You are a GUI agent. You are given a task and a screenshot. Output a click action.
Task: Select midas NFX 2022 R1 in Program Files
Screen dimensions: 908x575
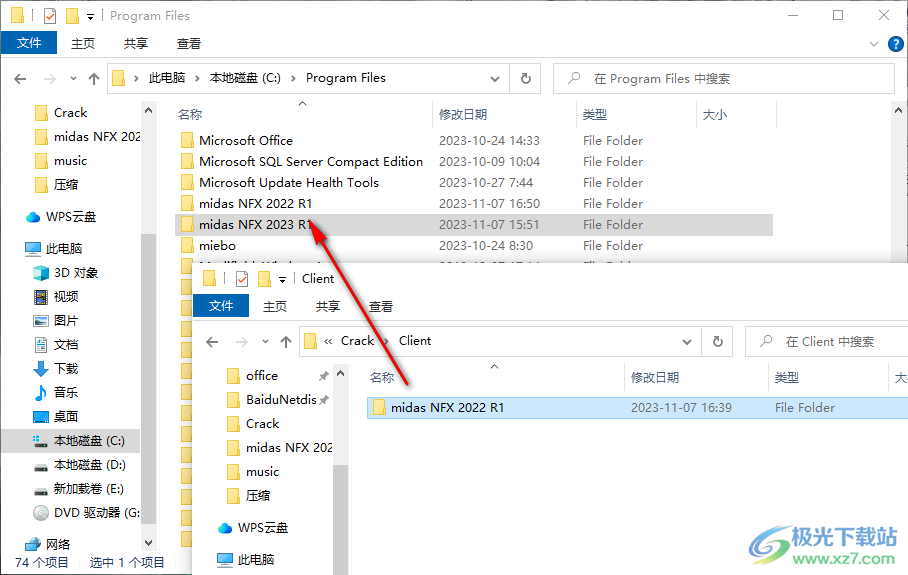click(x=473, y=203)
